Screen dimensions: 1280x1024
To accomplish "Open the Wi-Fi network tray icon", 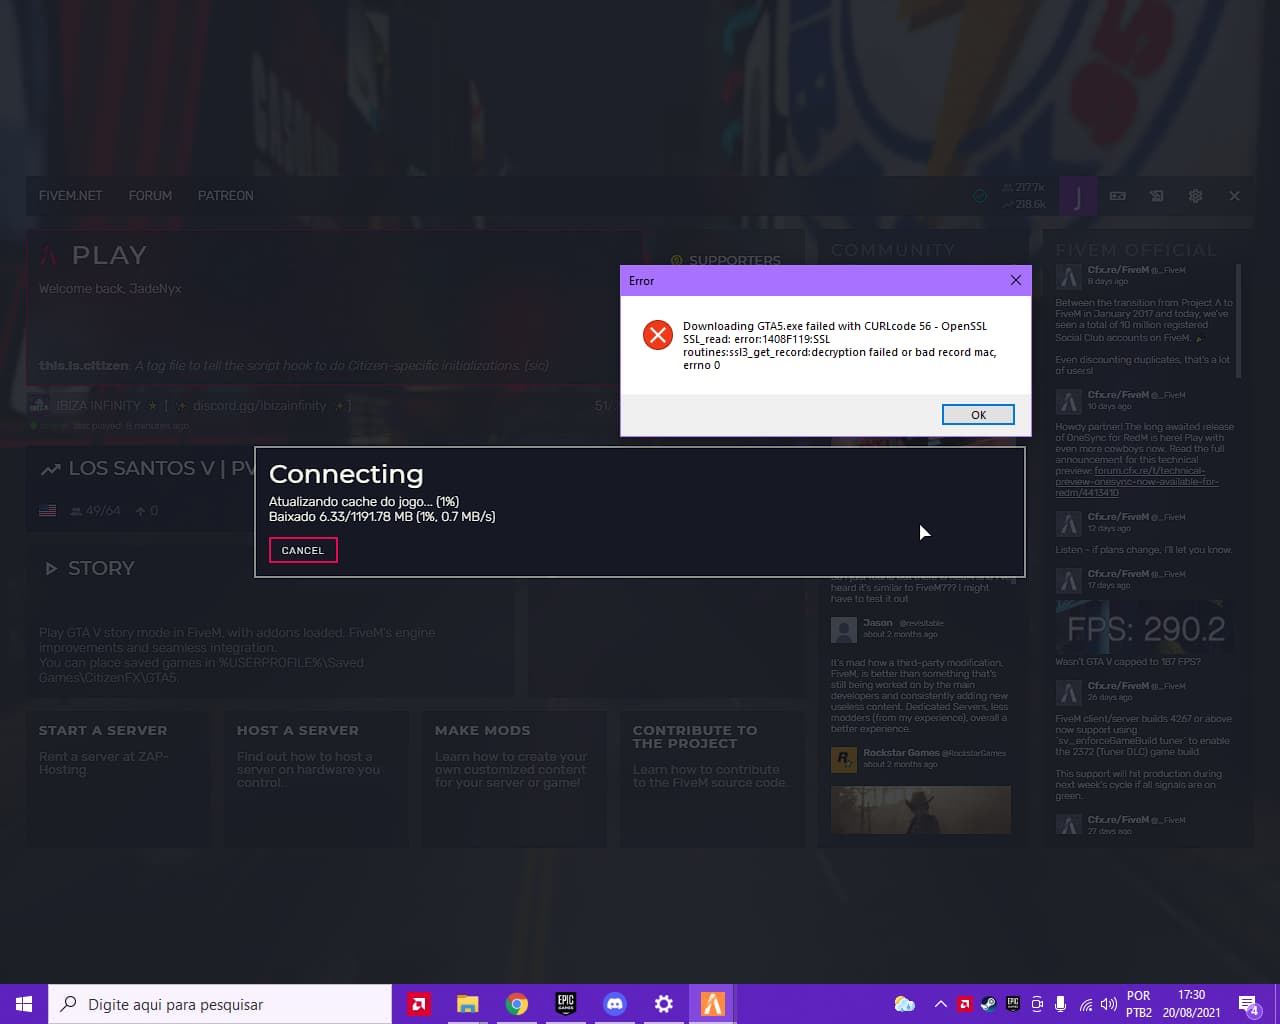I will 1085,1004.
